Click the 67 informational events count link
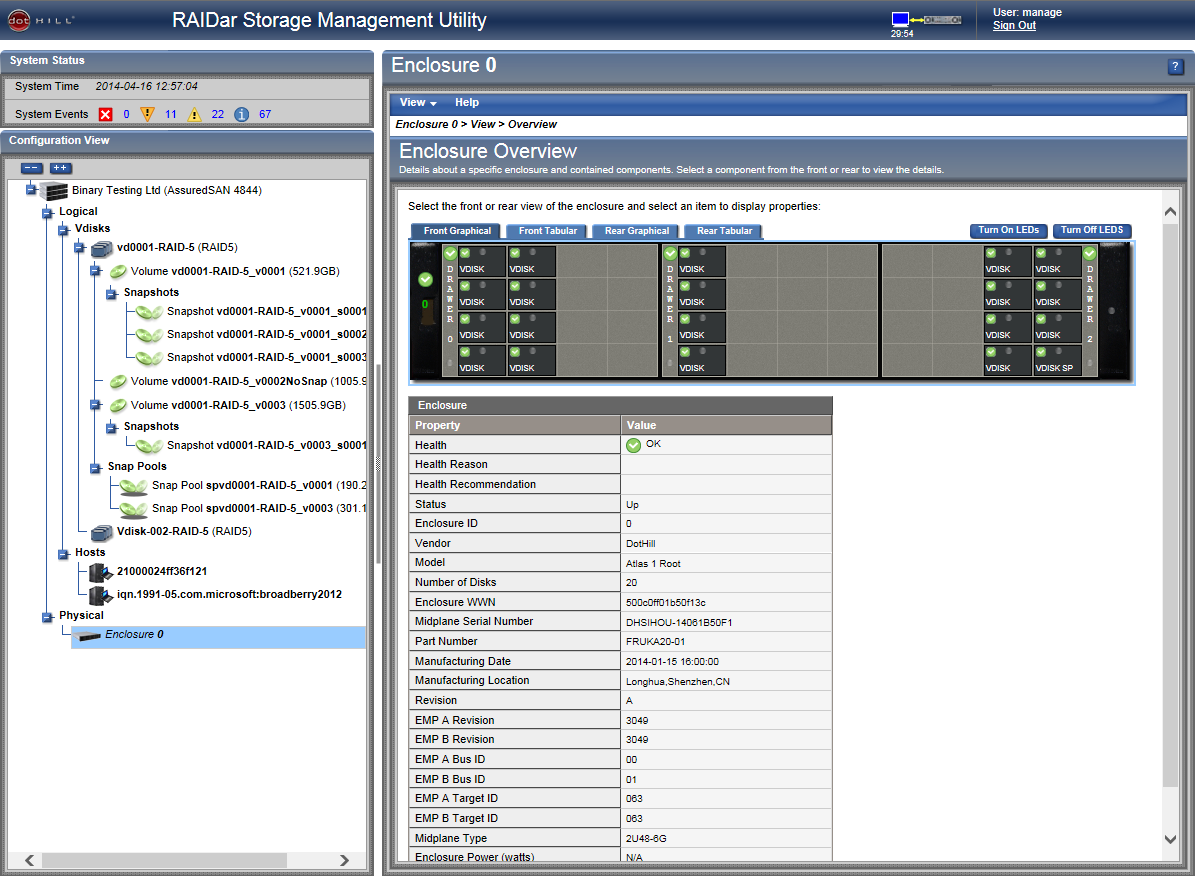Screen dimensions: 1195x876 [x=265, y=114]
